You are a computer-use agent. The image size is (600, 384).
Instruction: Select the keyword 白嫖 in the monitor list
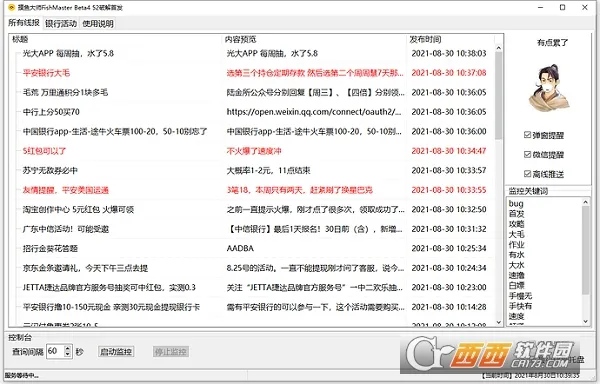516,285
